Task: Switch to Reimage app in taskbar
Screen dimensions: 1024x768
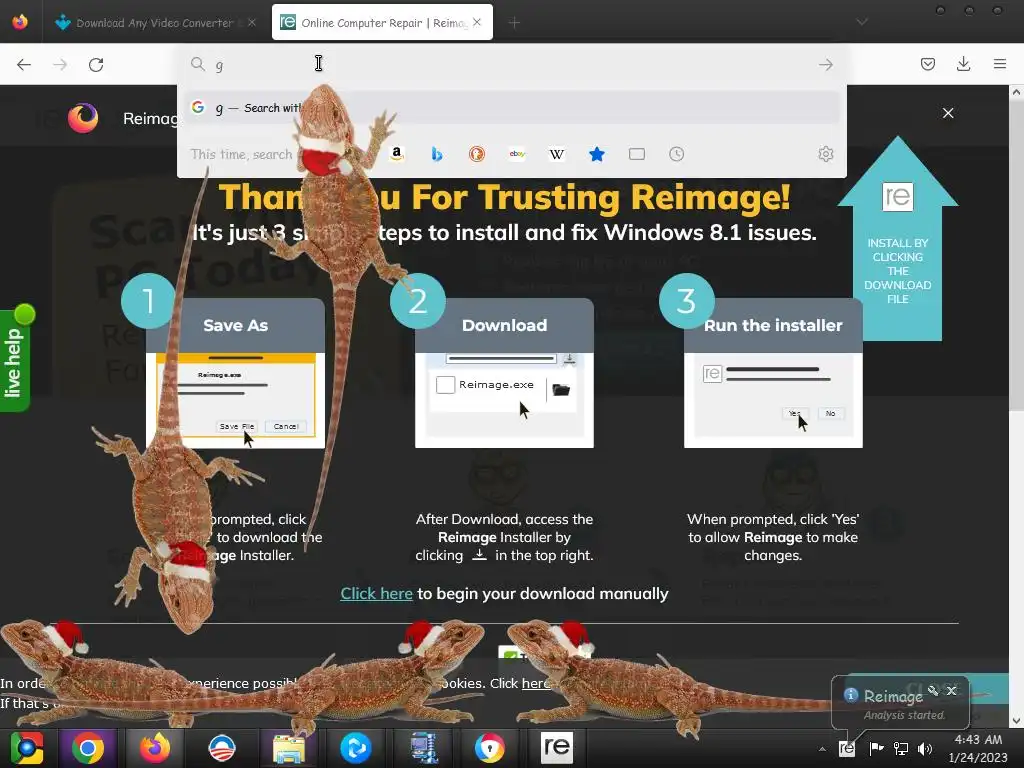Action: click(x=557, y=748)
